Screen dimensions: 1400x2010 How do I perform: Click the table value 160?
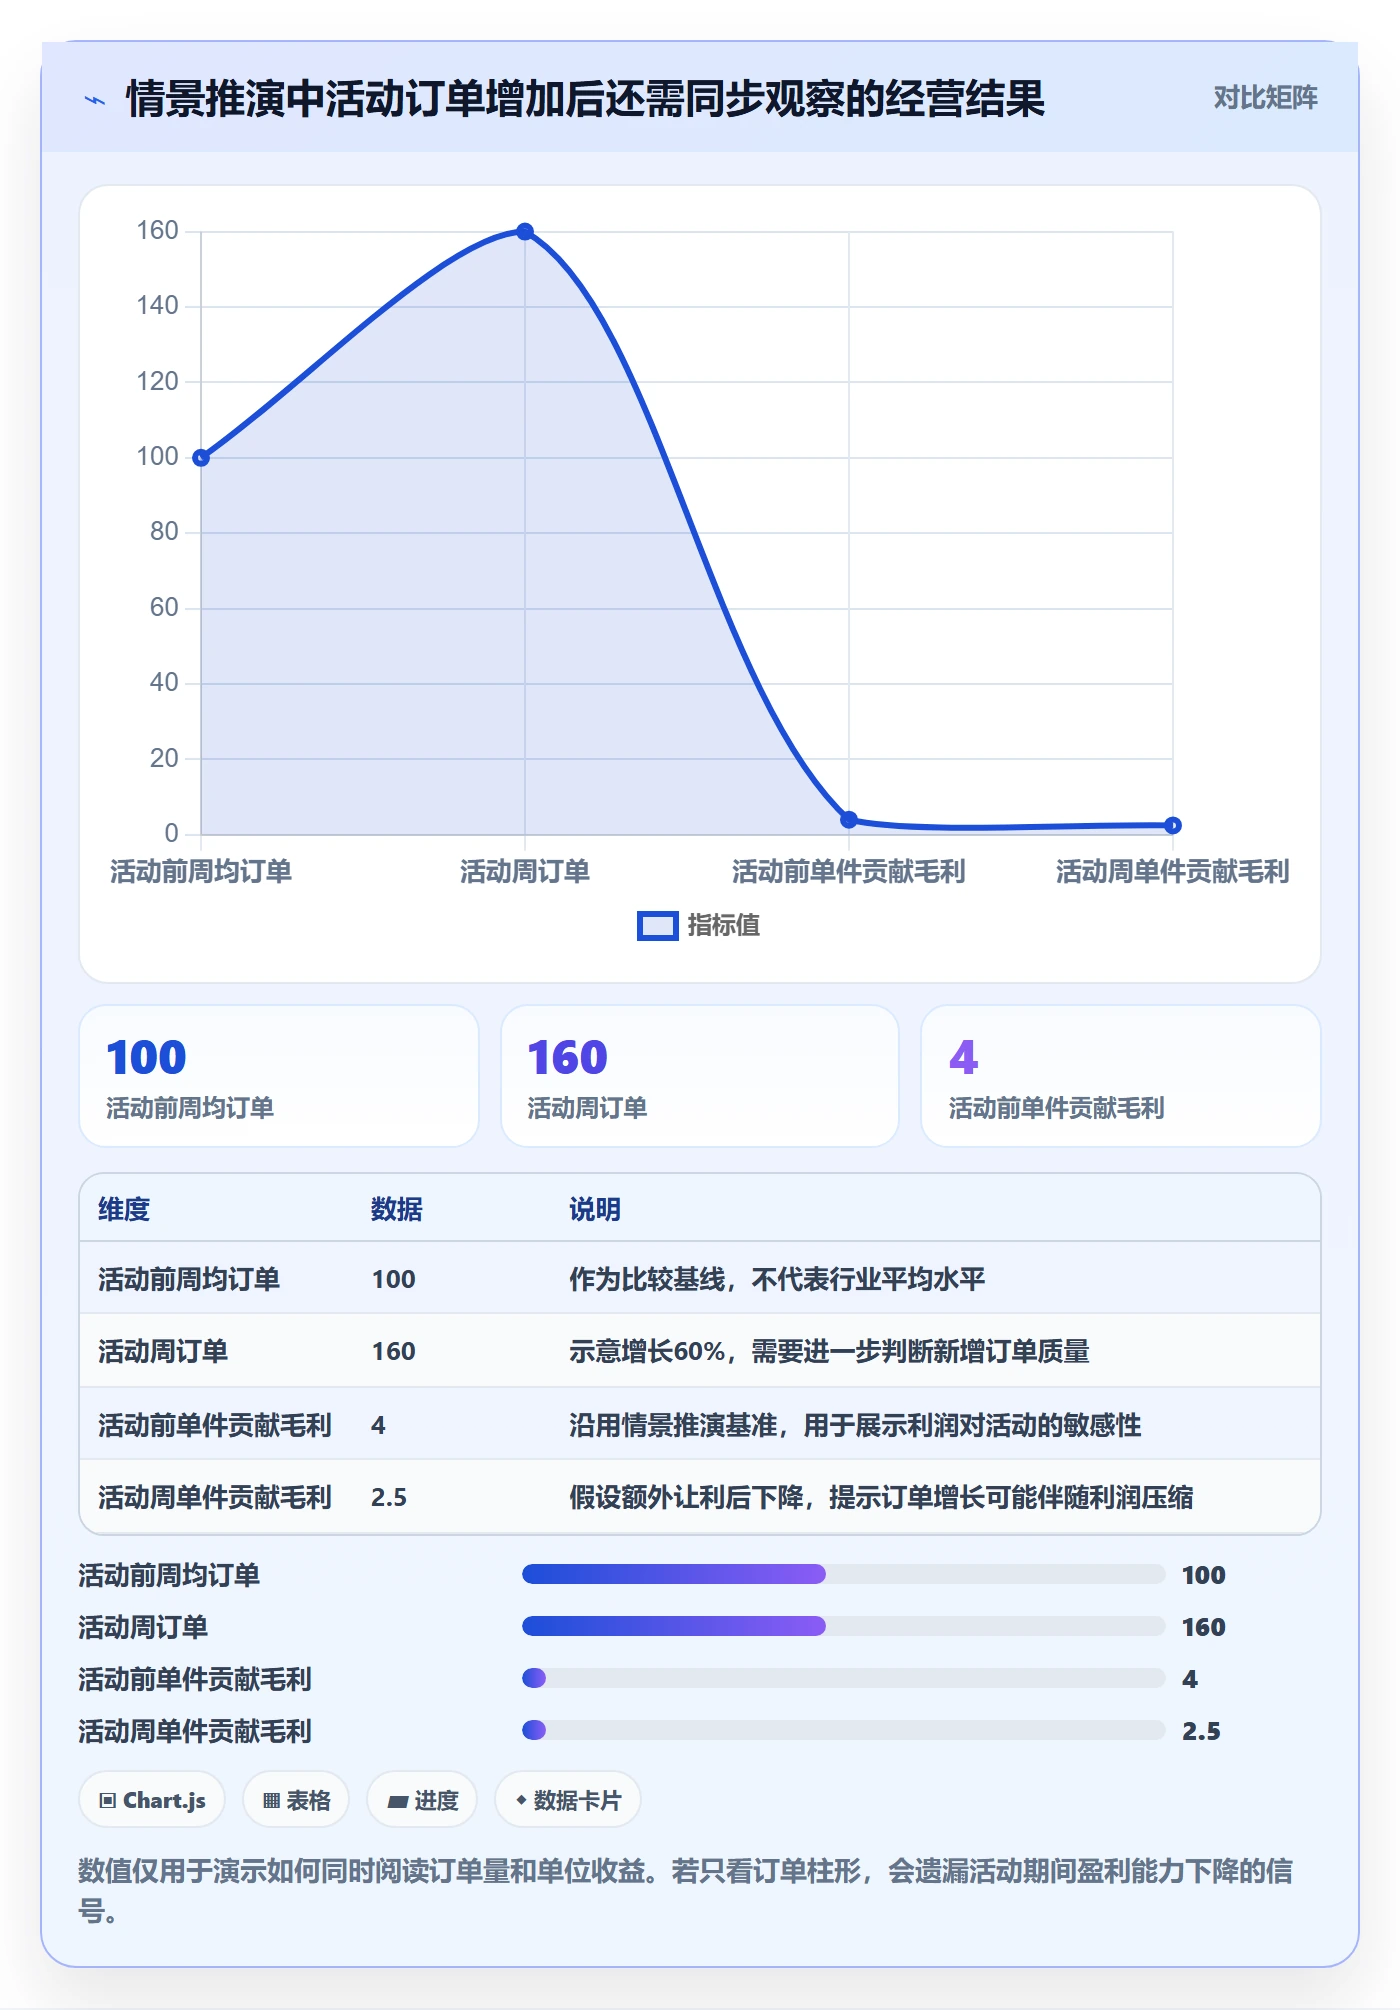(394, 1351)
